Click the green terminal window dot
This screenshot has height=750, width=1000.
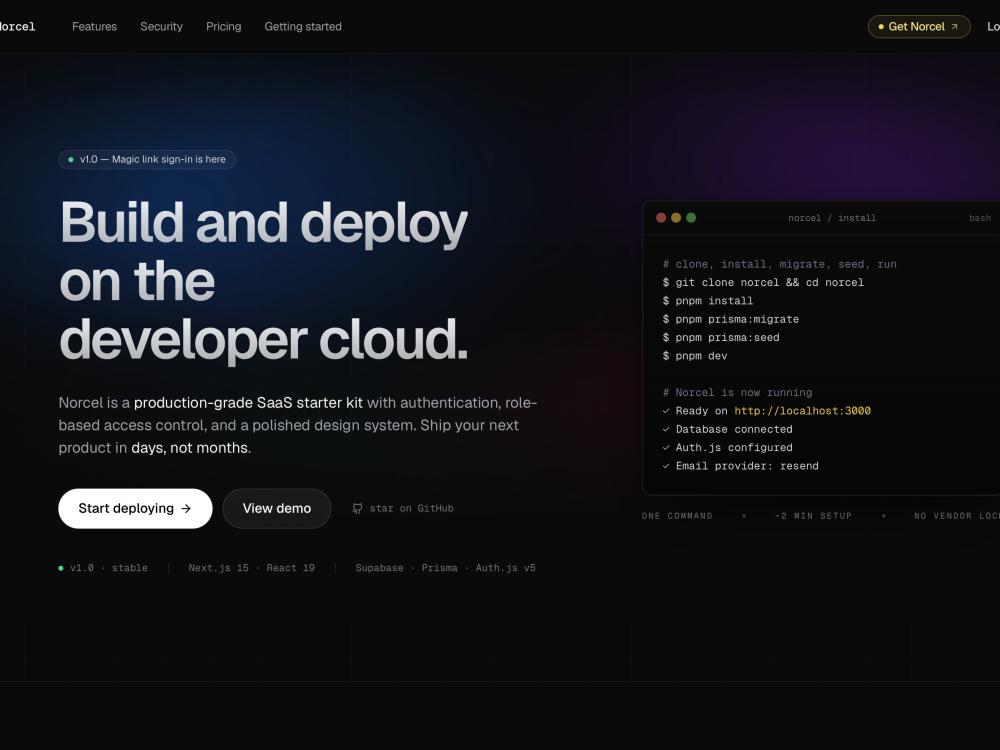click(x=691, y=217)
